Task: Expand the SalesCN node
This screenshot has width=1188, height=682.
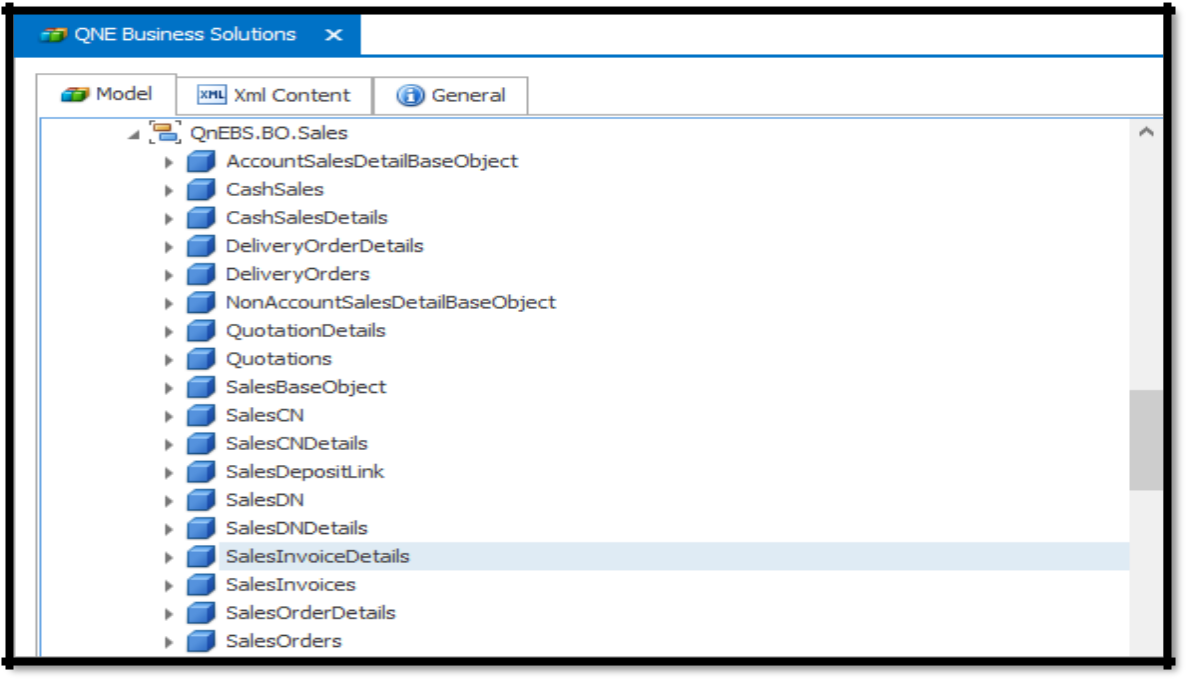Action: coord(169,416)
